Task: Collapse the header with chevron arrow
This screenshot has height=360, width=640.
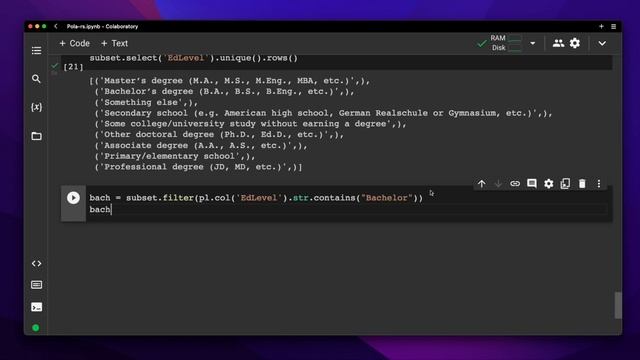Action: click(x=602, y=43)
